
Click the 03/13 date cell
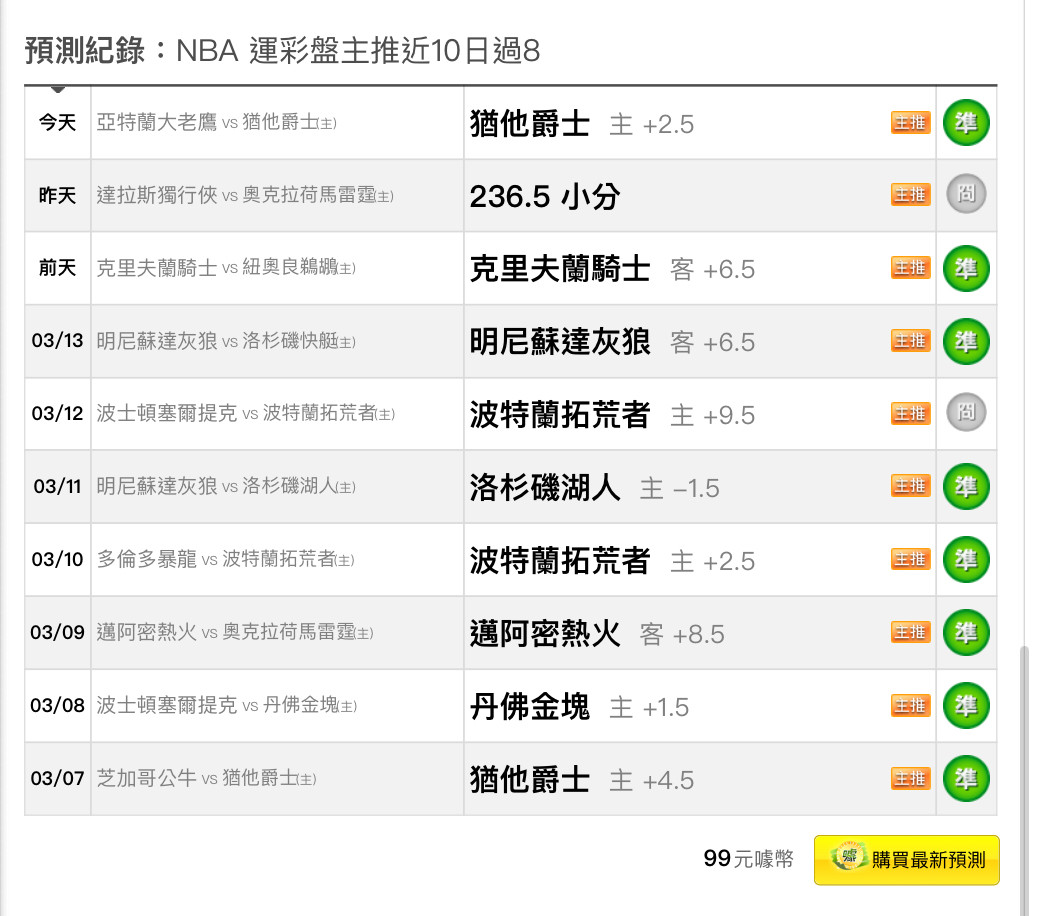[58, 341]
